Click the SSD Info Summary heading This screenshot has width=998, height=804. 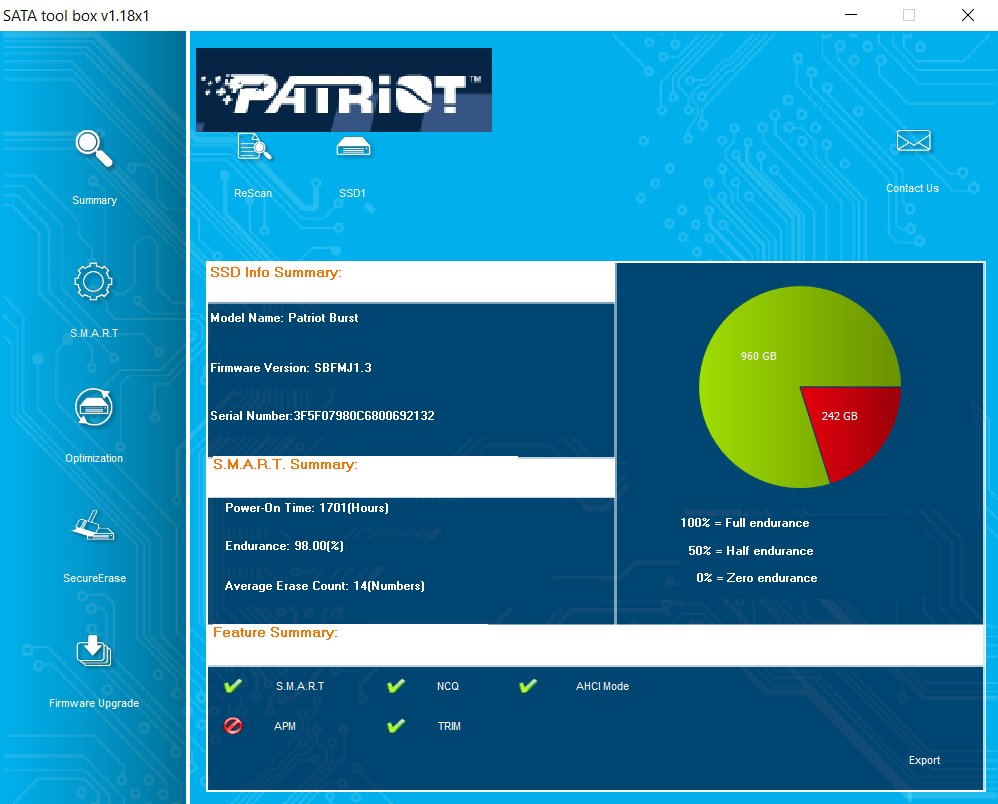point(276,272)
